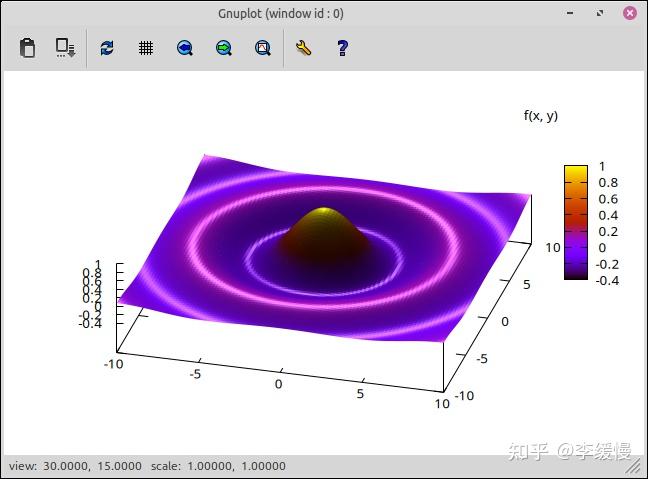Close the Gnuplot window
The height and width of the screenshot is (479, 648).
click(630, 13)
